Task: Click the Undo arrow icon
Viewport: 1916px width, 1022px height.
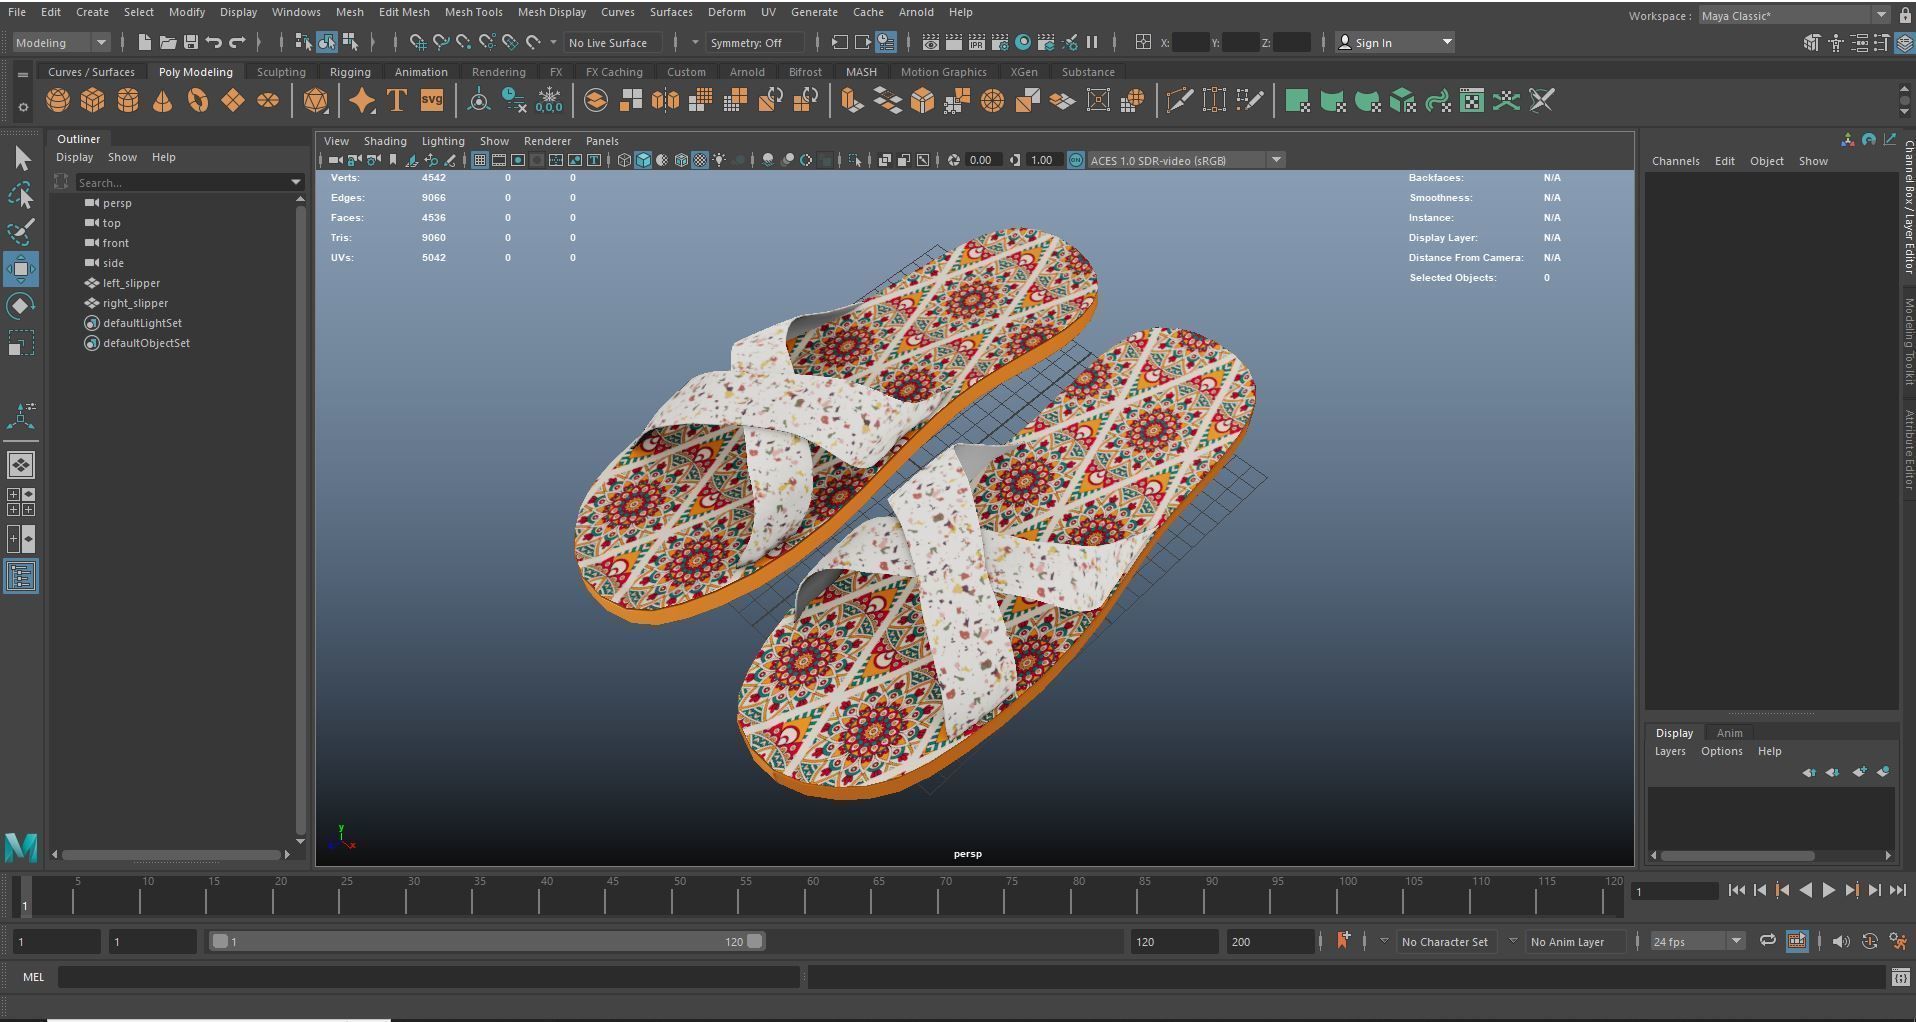Action: (213, 42)
